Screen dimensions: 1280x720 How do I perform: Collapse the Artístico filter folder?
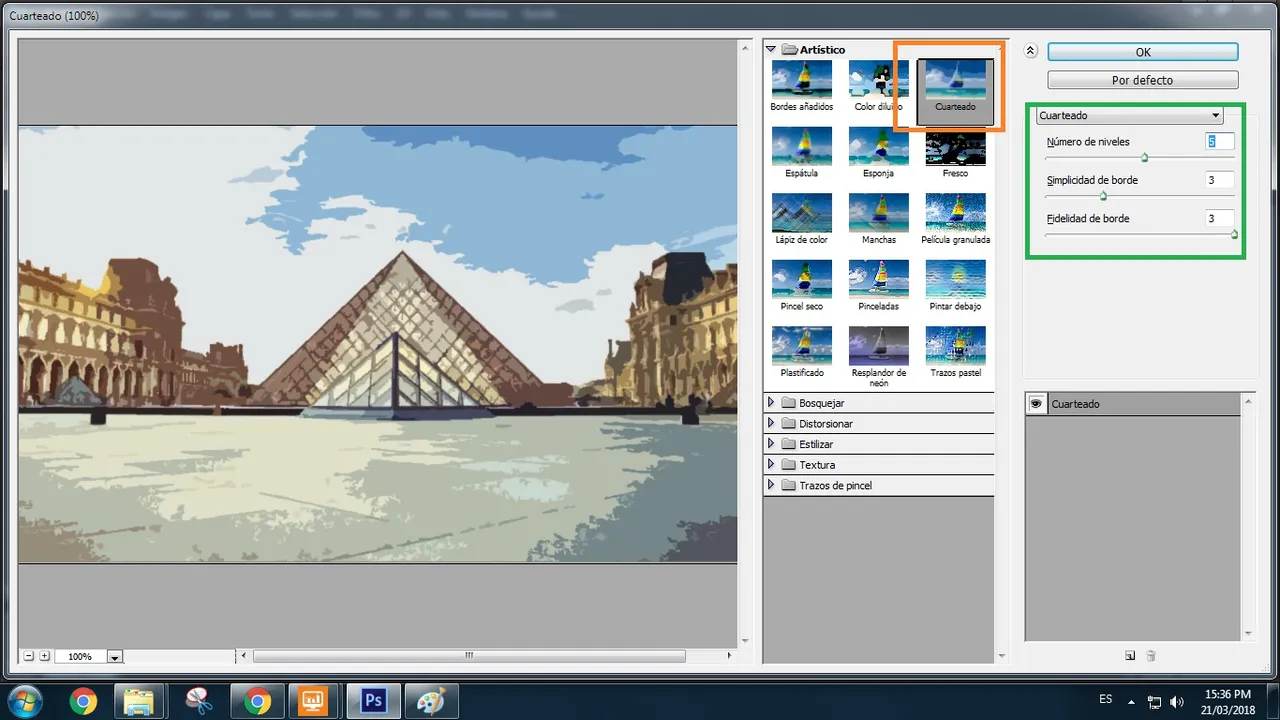pyautogui.click(x=771, y=49)
